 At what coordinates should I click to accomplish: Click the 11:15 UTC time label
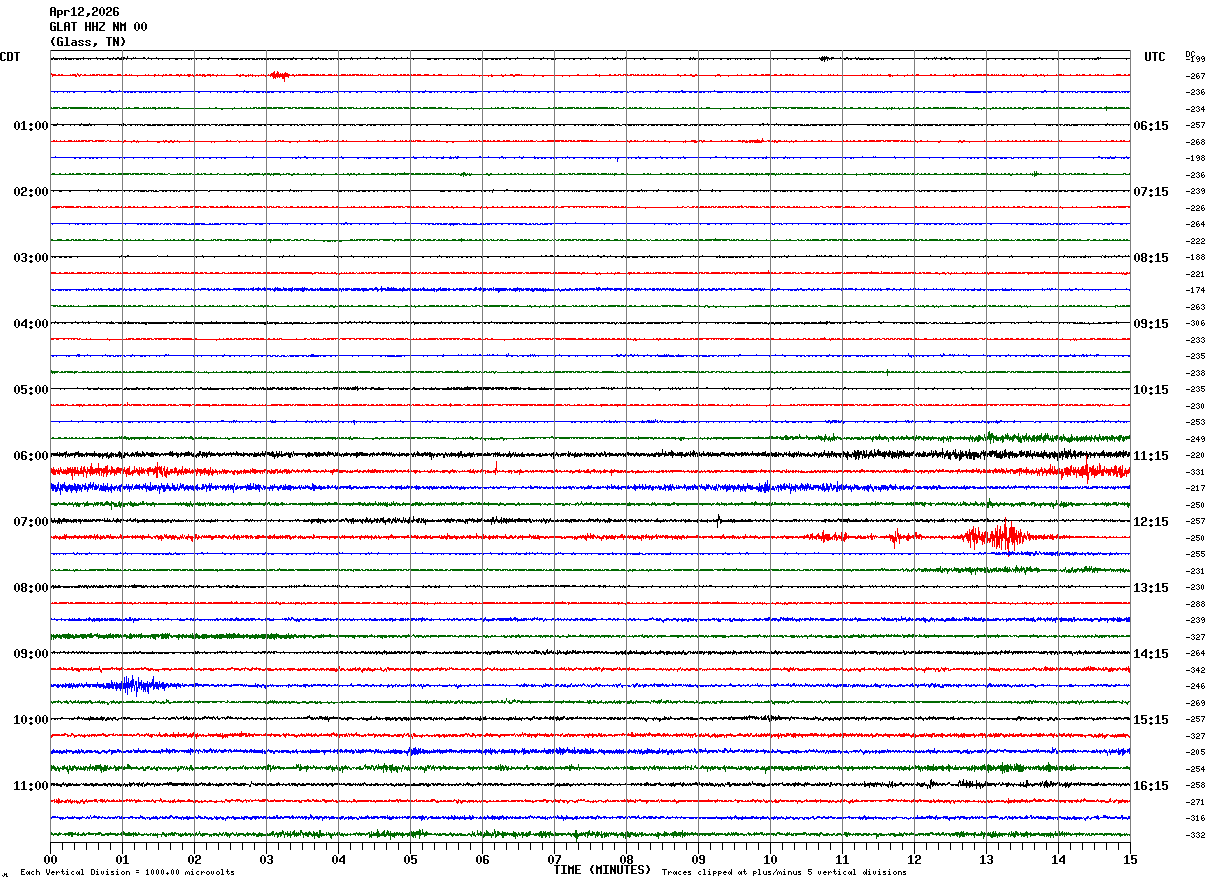1150,456
